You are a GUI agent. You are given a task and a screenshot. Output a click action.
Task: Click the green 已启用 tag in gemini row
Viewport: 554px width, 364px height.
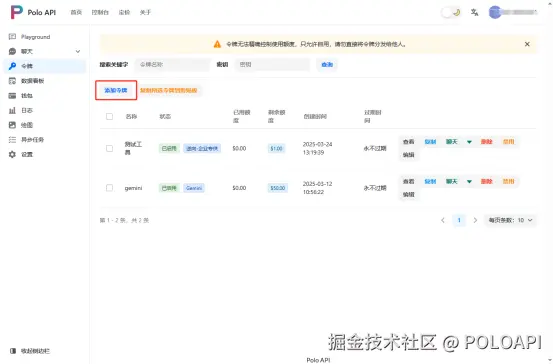coord(169,188)
